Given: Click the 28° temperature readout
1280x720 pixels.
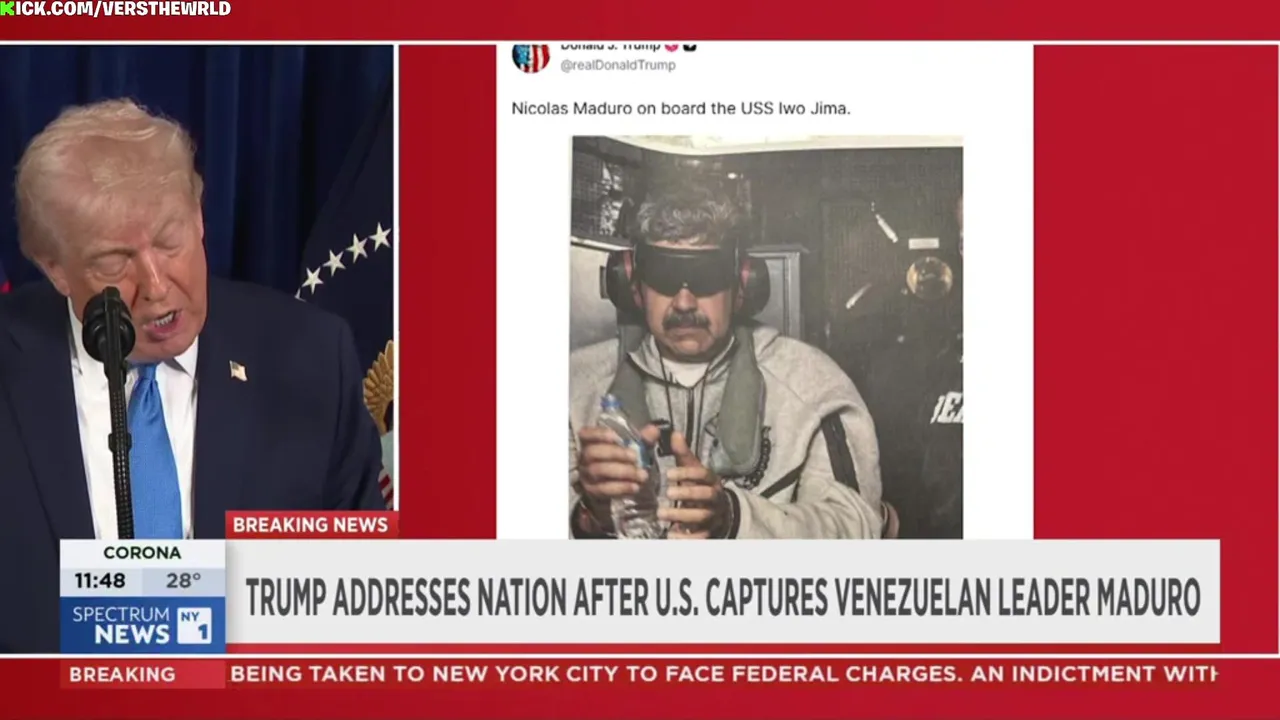Looking at the screenshot, I should tap(184, 581).
